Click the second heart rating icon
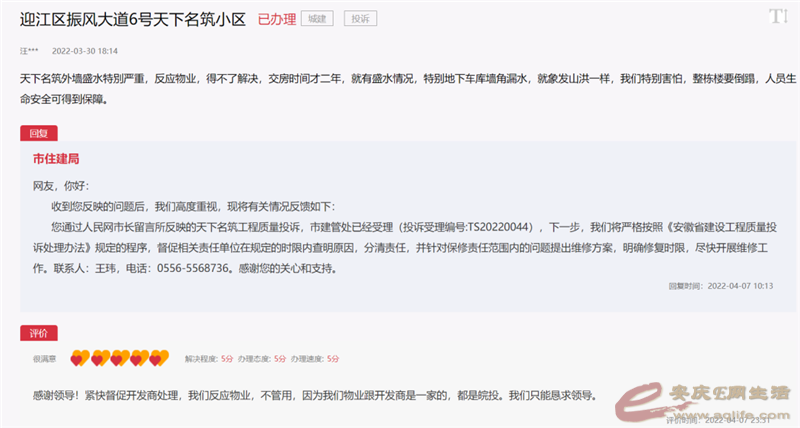This screenshot has width=800, height=428. 99,357
